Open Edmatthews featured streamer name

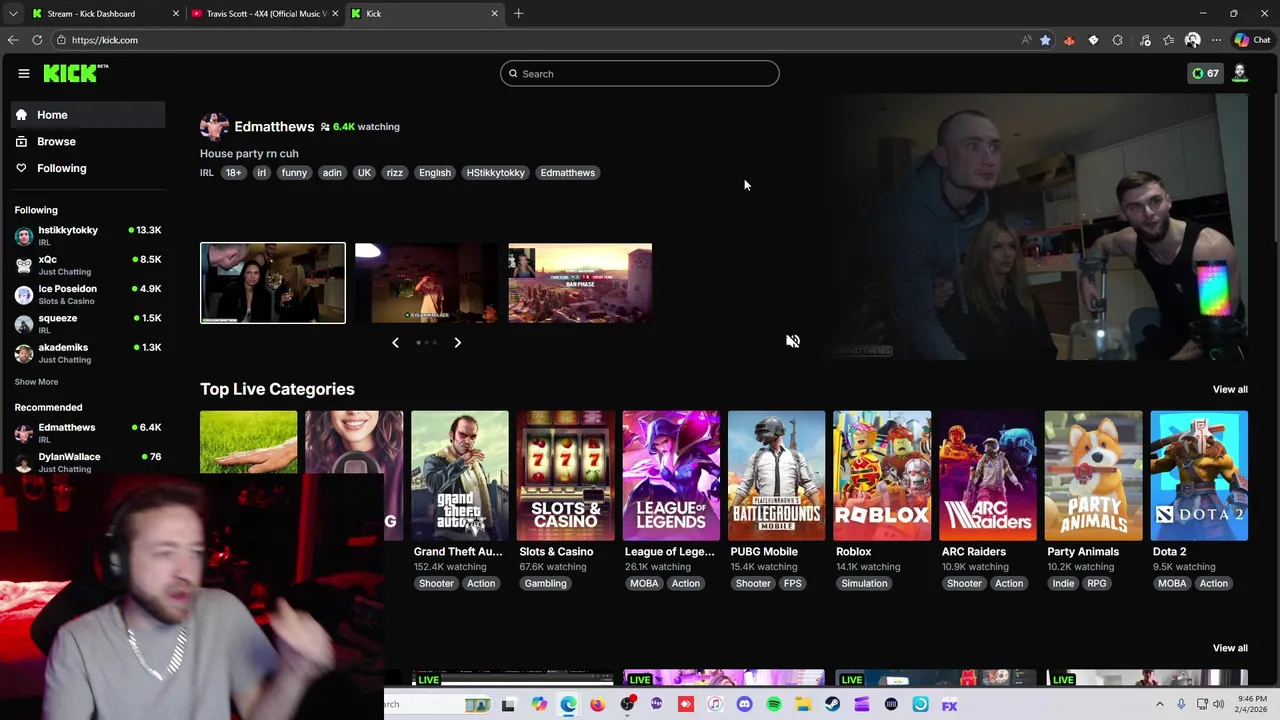(x=274, y=126)
